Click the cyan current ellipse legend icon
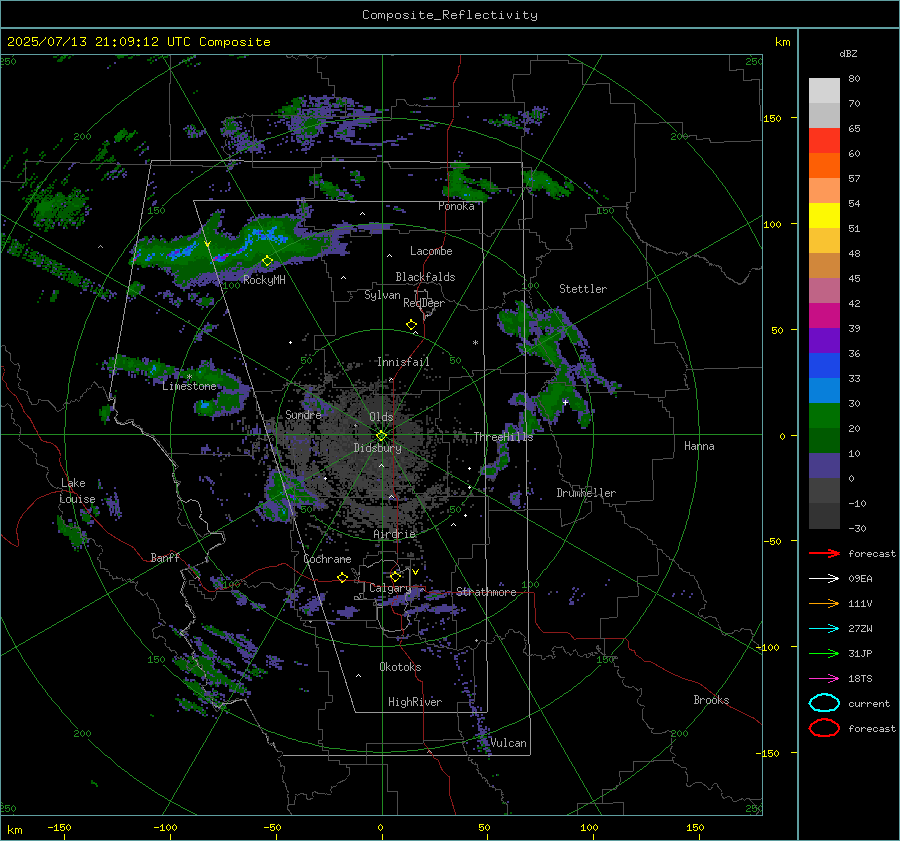 pos(824,703)
